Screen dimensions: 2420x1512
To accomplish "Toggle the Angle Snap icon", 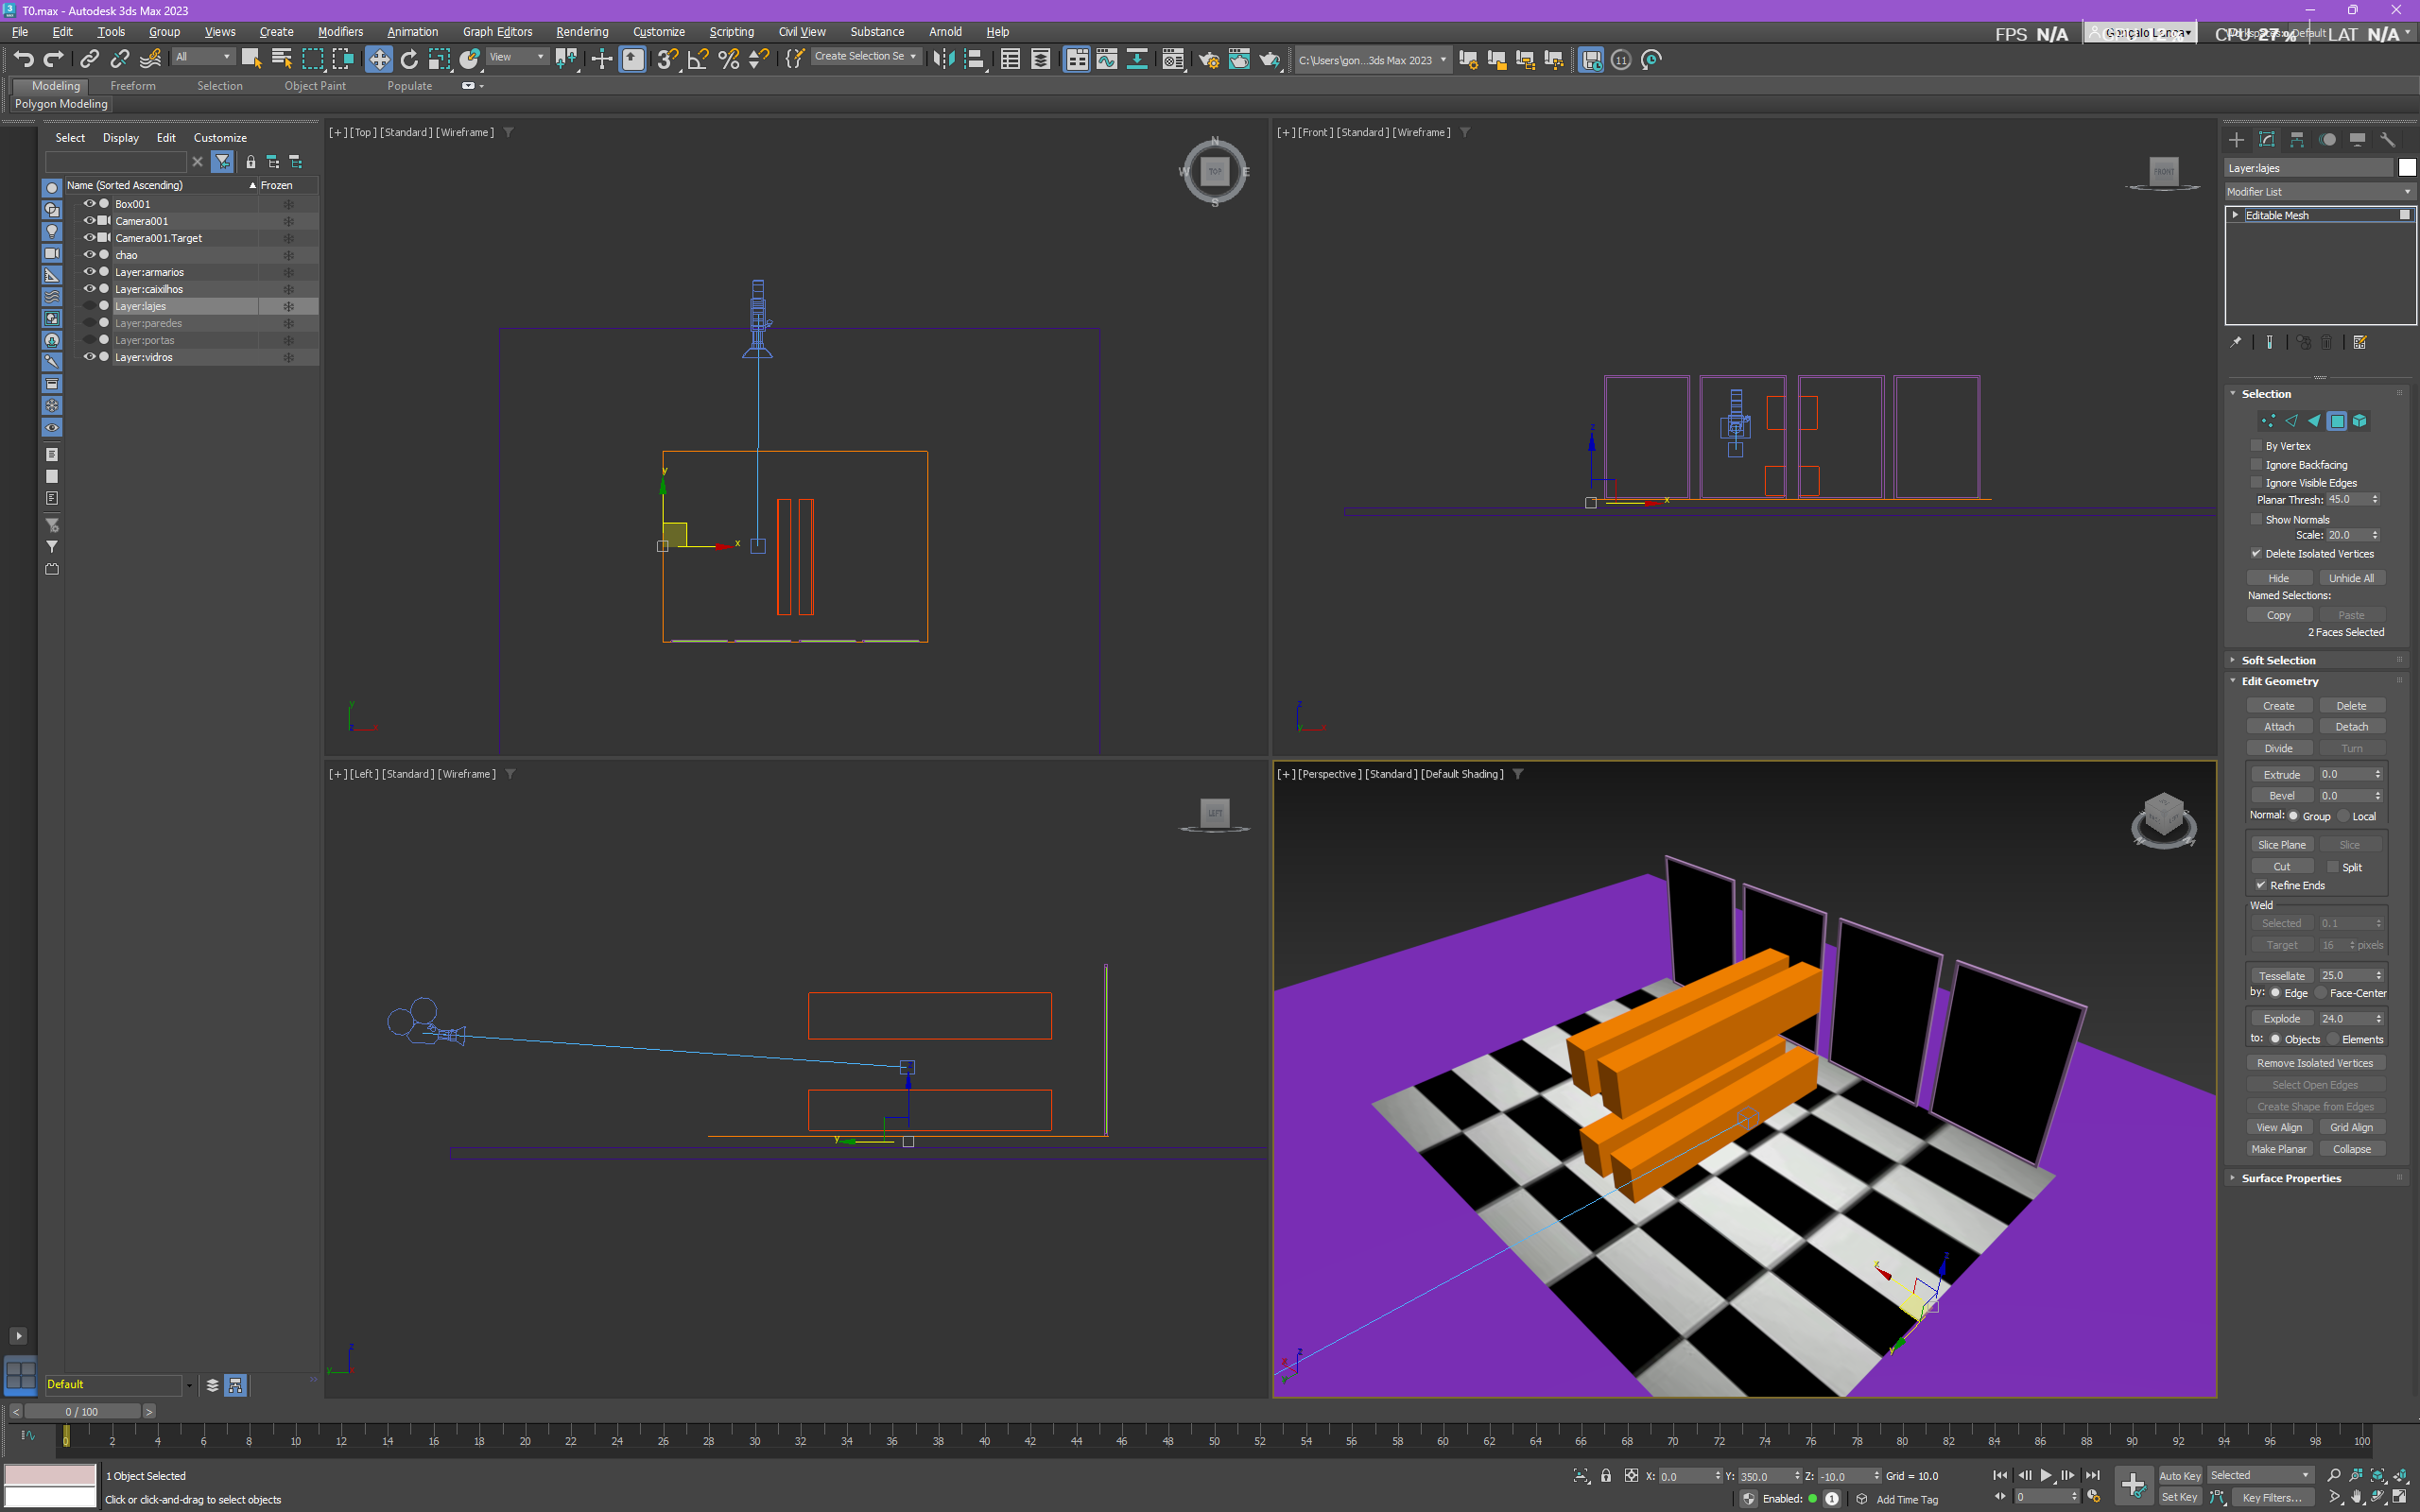I will 698,60.
